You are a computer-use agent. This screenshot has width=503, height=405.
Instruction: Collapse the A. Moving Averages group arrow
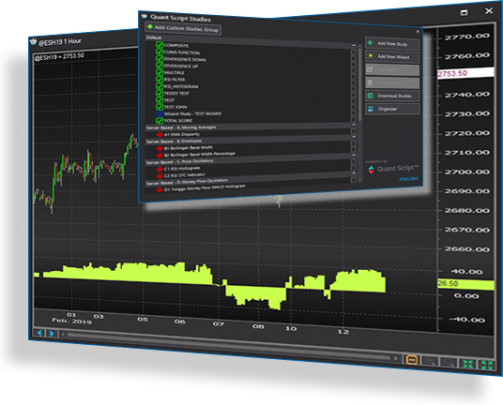353,125
